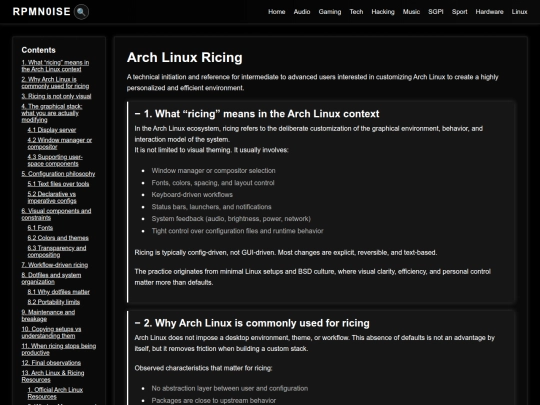Screen dimensions: 540x405
Task: Click paragraph Ricing is typically config-driven
Action: point(285,252)
